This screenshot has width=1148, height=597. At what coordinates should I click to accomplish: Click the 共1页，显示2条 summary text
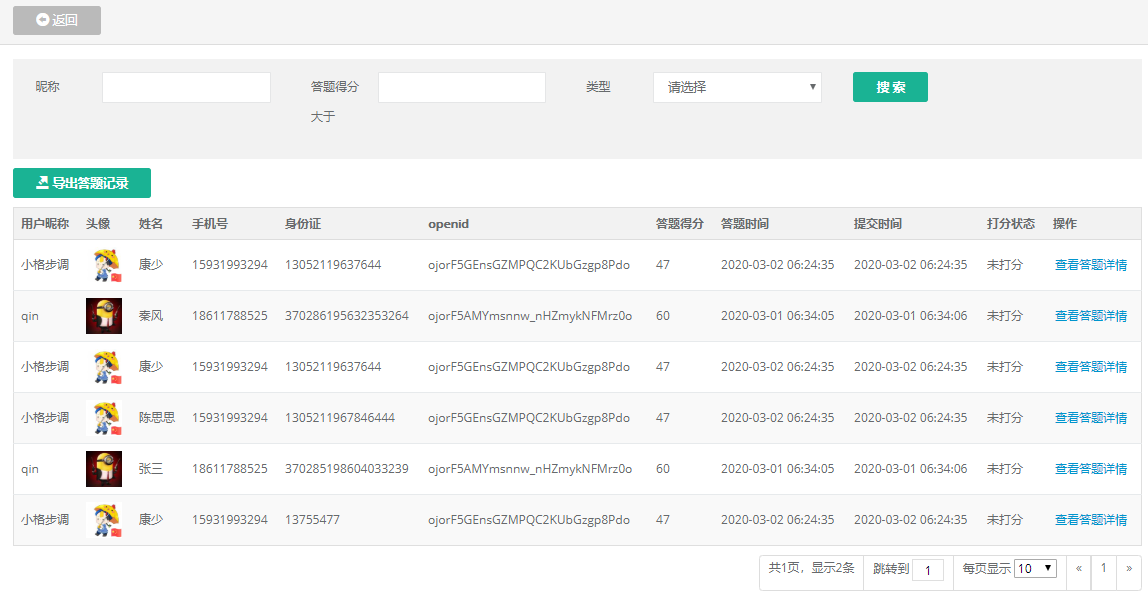pyautogui.click(x=811, y=568)
